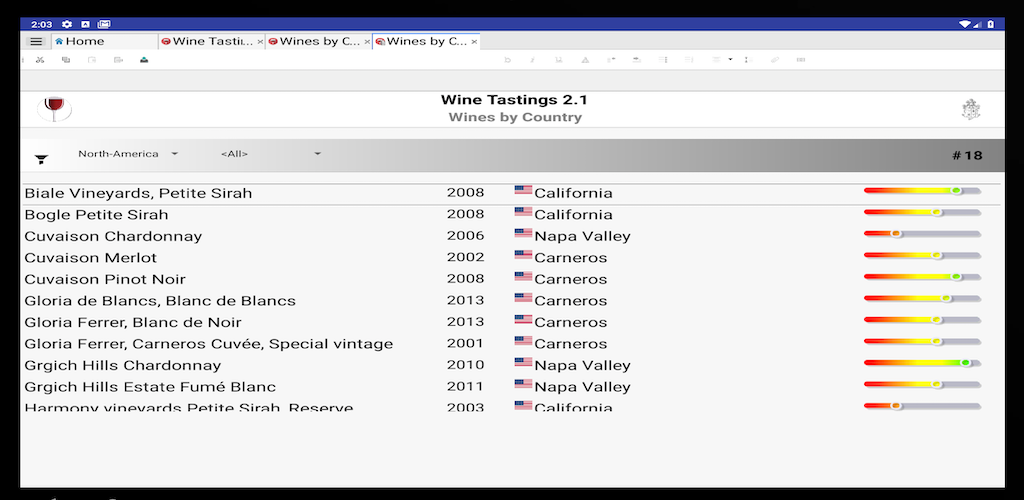Click the wine glass logo icon
Image resolution: width=1024 pixels, height=500 pixels.
pos(54,108)
